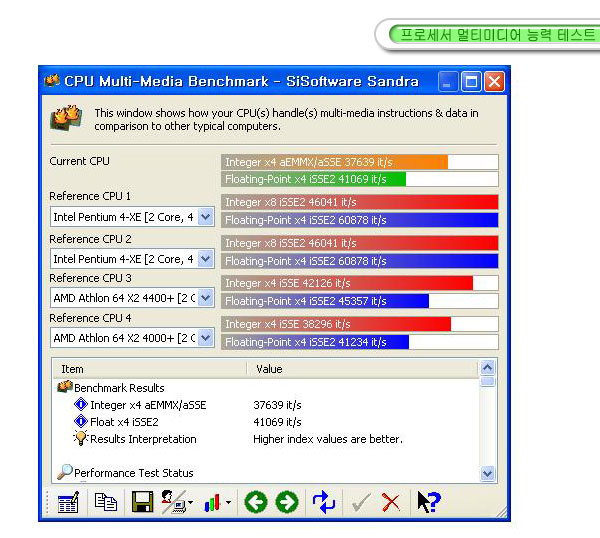Click the person and computer toolbar icon
The width and height of the screenshot is (600, 538).
click(x=173, y=502)
